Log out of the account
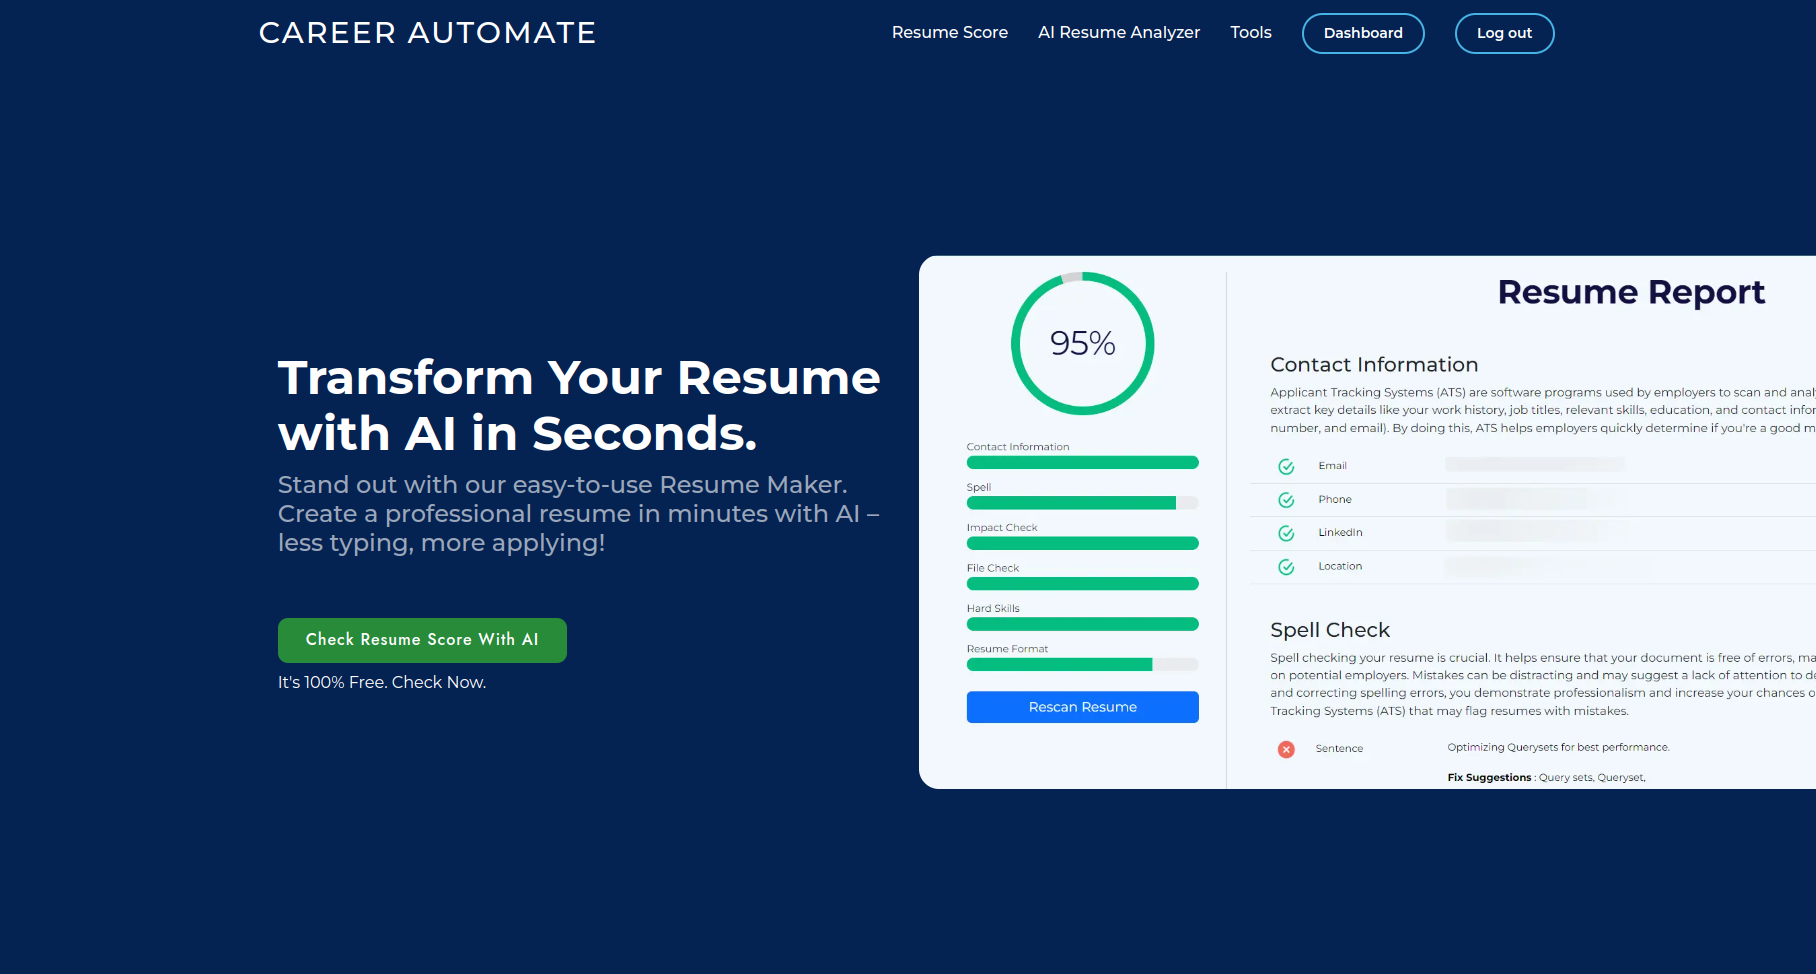Image resolution: width=1816 pixels, height=974 pixels. pos(1504,33)
